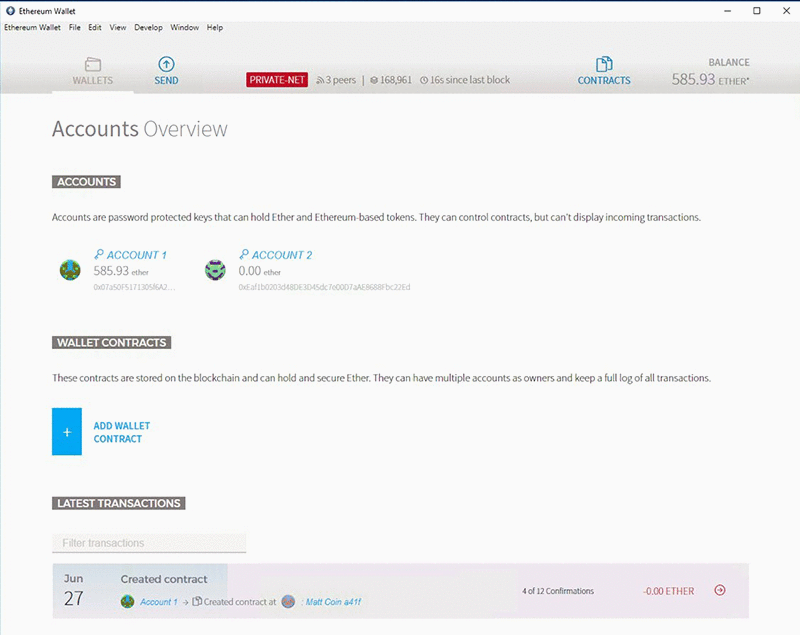800x635 pixels.
Task: Open the File menu
Action: 74,28
